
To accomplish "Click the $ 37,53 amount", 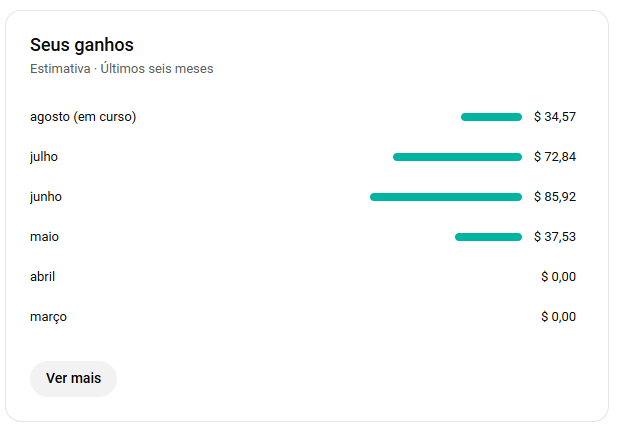I will 555,237.
